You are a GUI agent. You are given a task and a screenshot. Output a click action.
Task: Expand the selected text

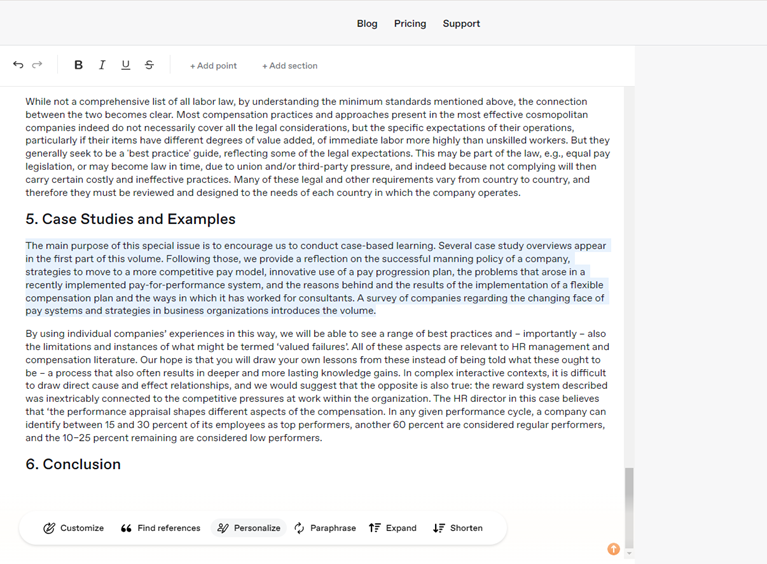[x=392, y=528]
